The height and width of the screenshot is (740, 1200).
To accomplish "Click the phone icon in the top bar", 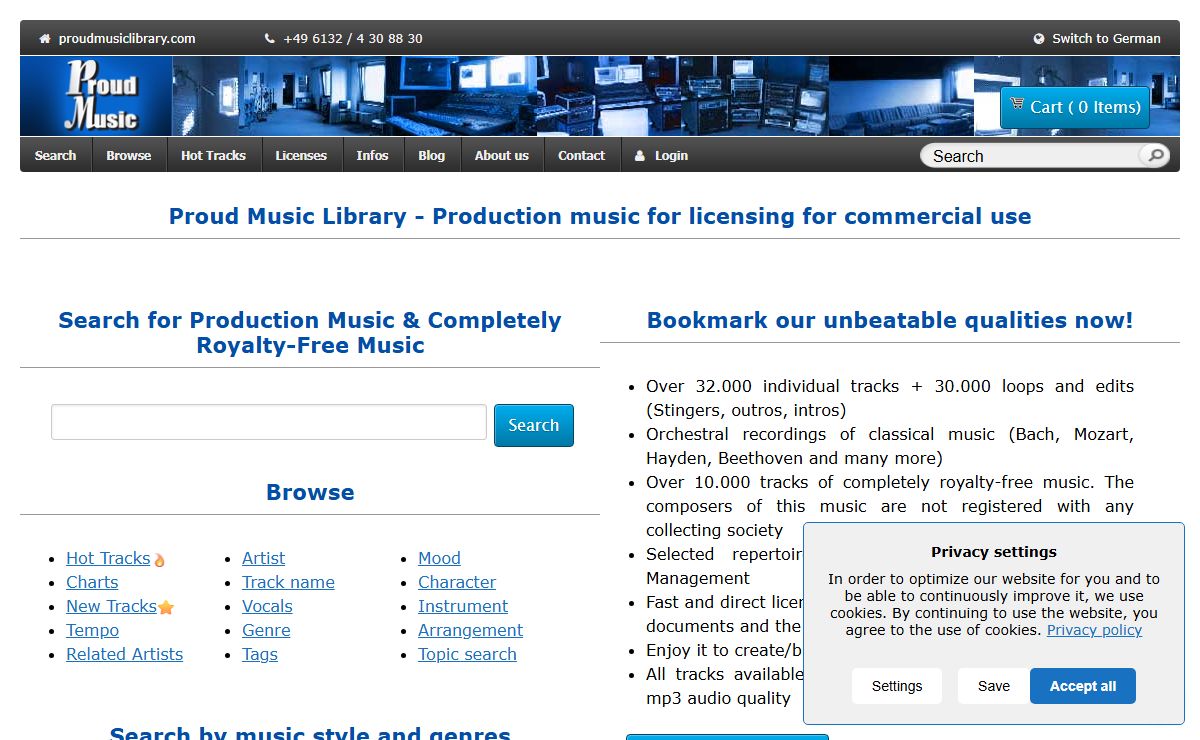I will click(x=270, y=39).
